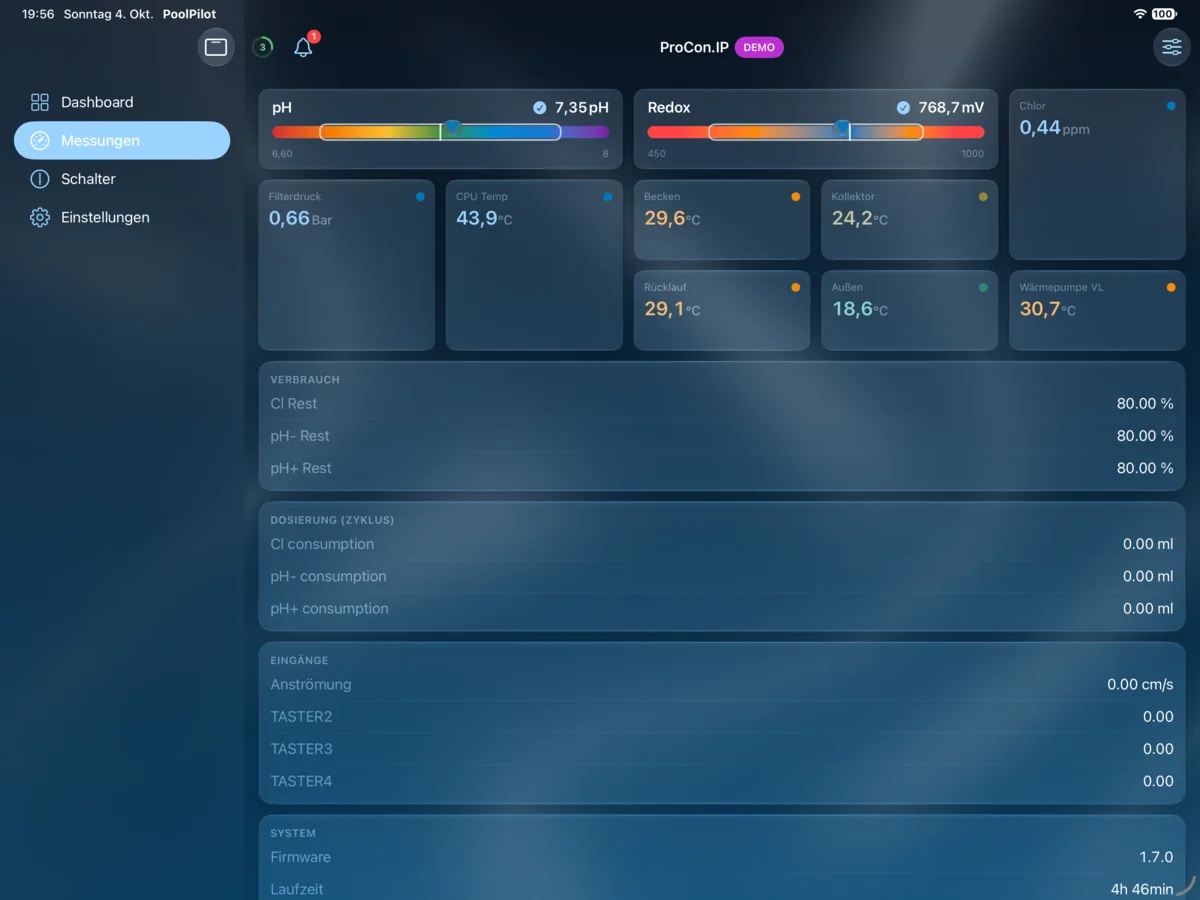Click the Redox range slider bar
Image resolution: width=1200 pixels, height=900 pixels.
coord(816,132)
